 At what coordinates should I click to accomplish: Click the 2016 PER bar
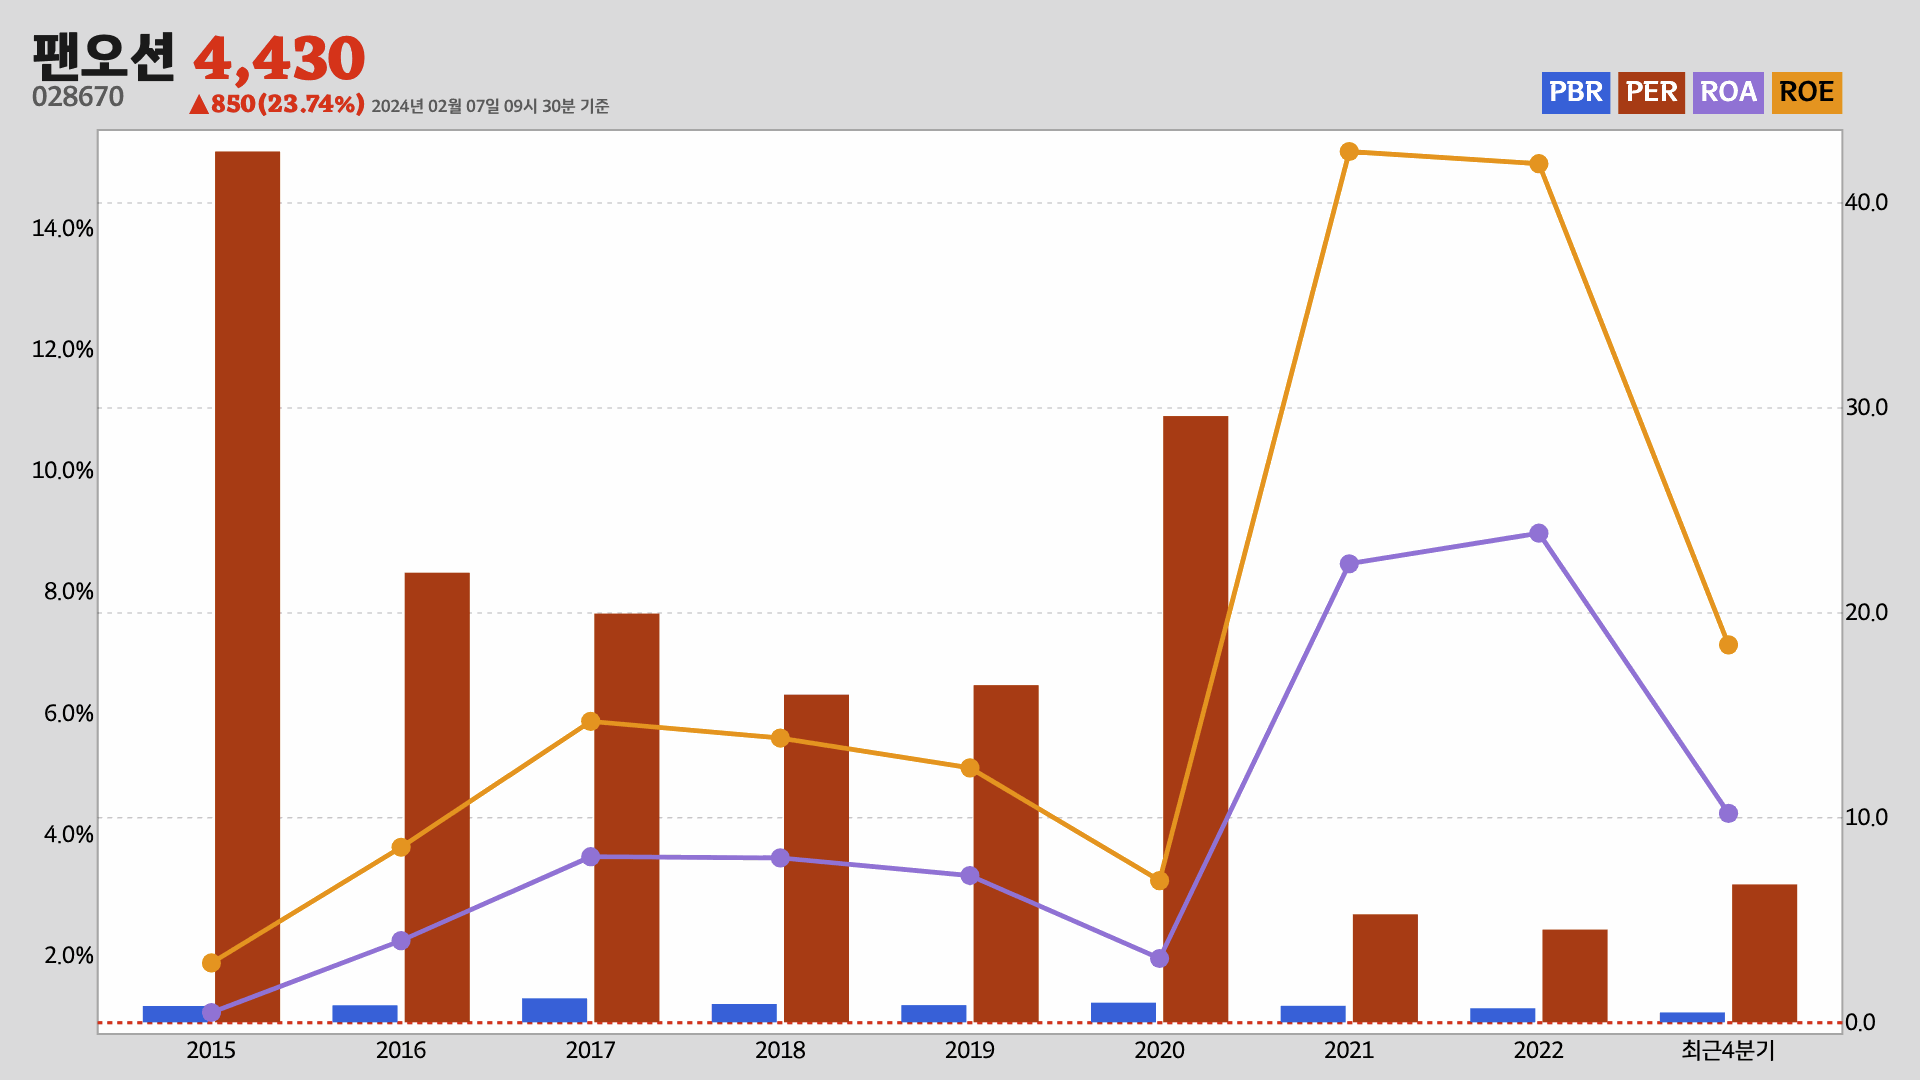pyautogui.click(x=437, y=797)
